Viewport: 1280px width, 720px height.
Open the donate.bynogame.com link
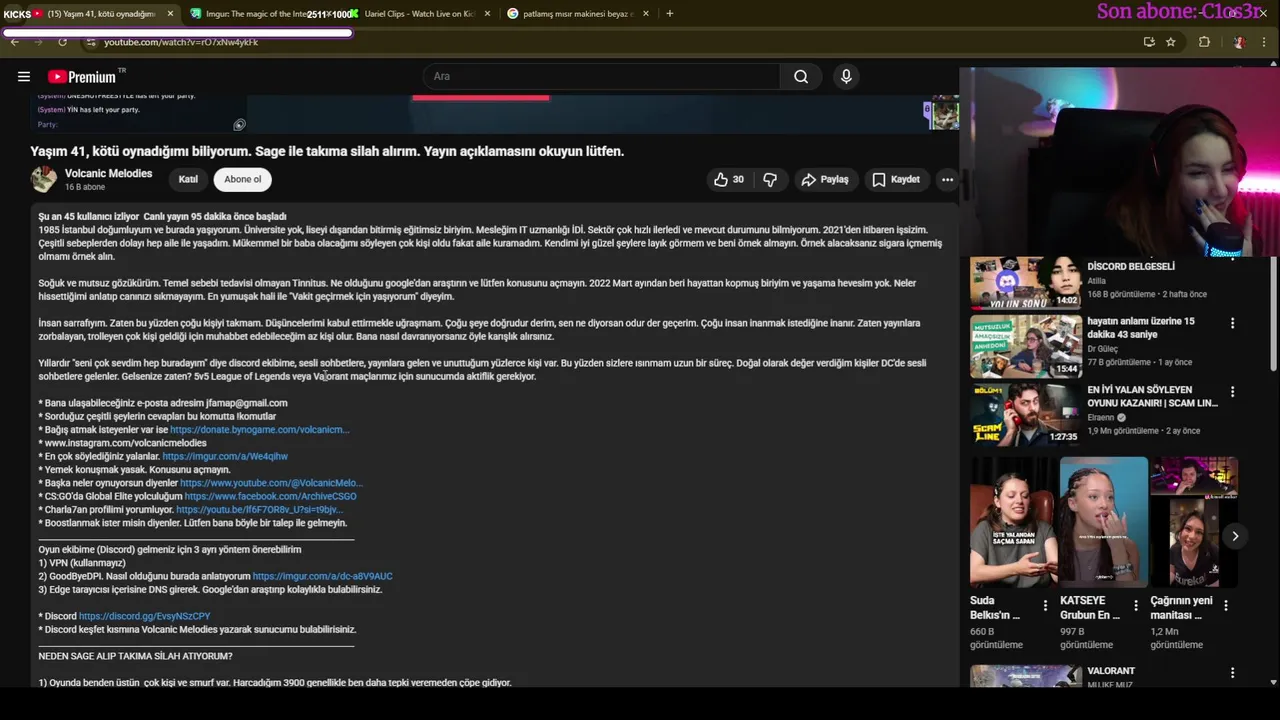tap(259, 430)
